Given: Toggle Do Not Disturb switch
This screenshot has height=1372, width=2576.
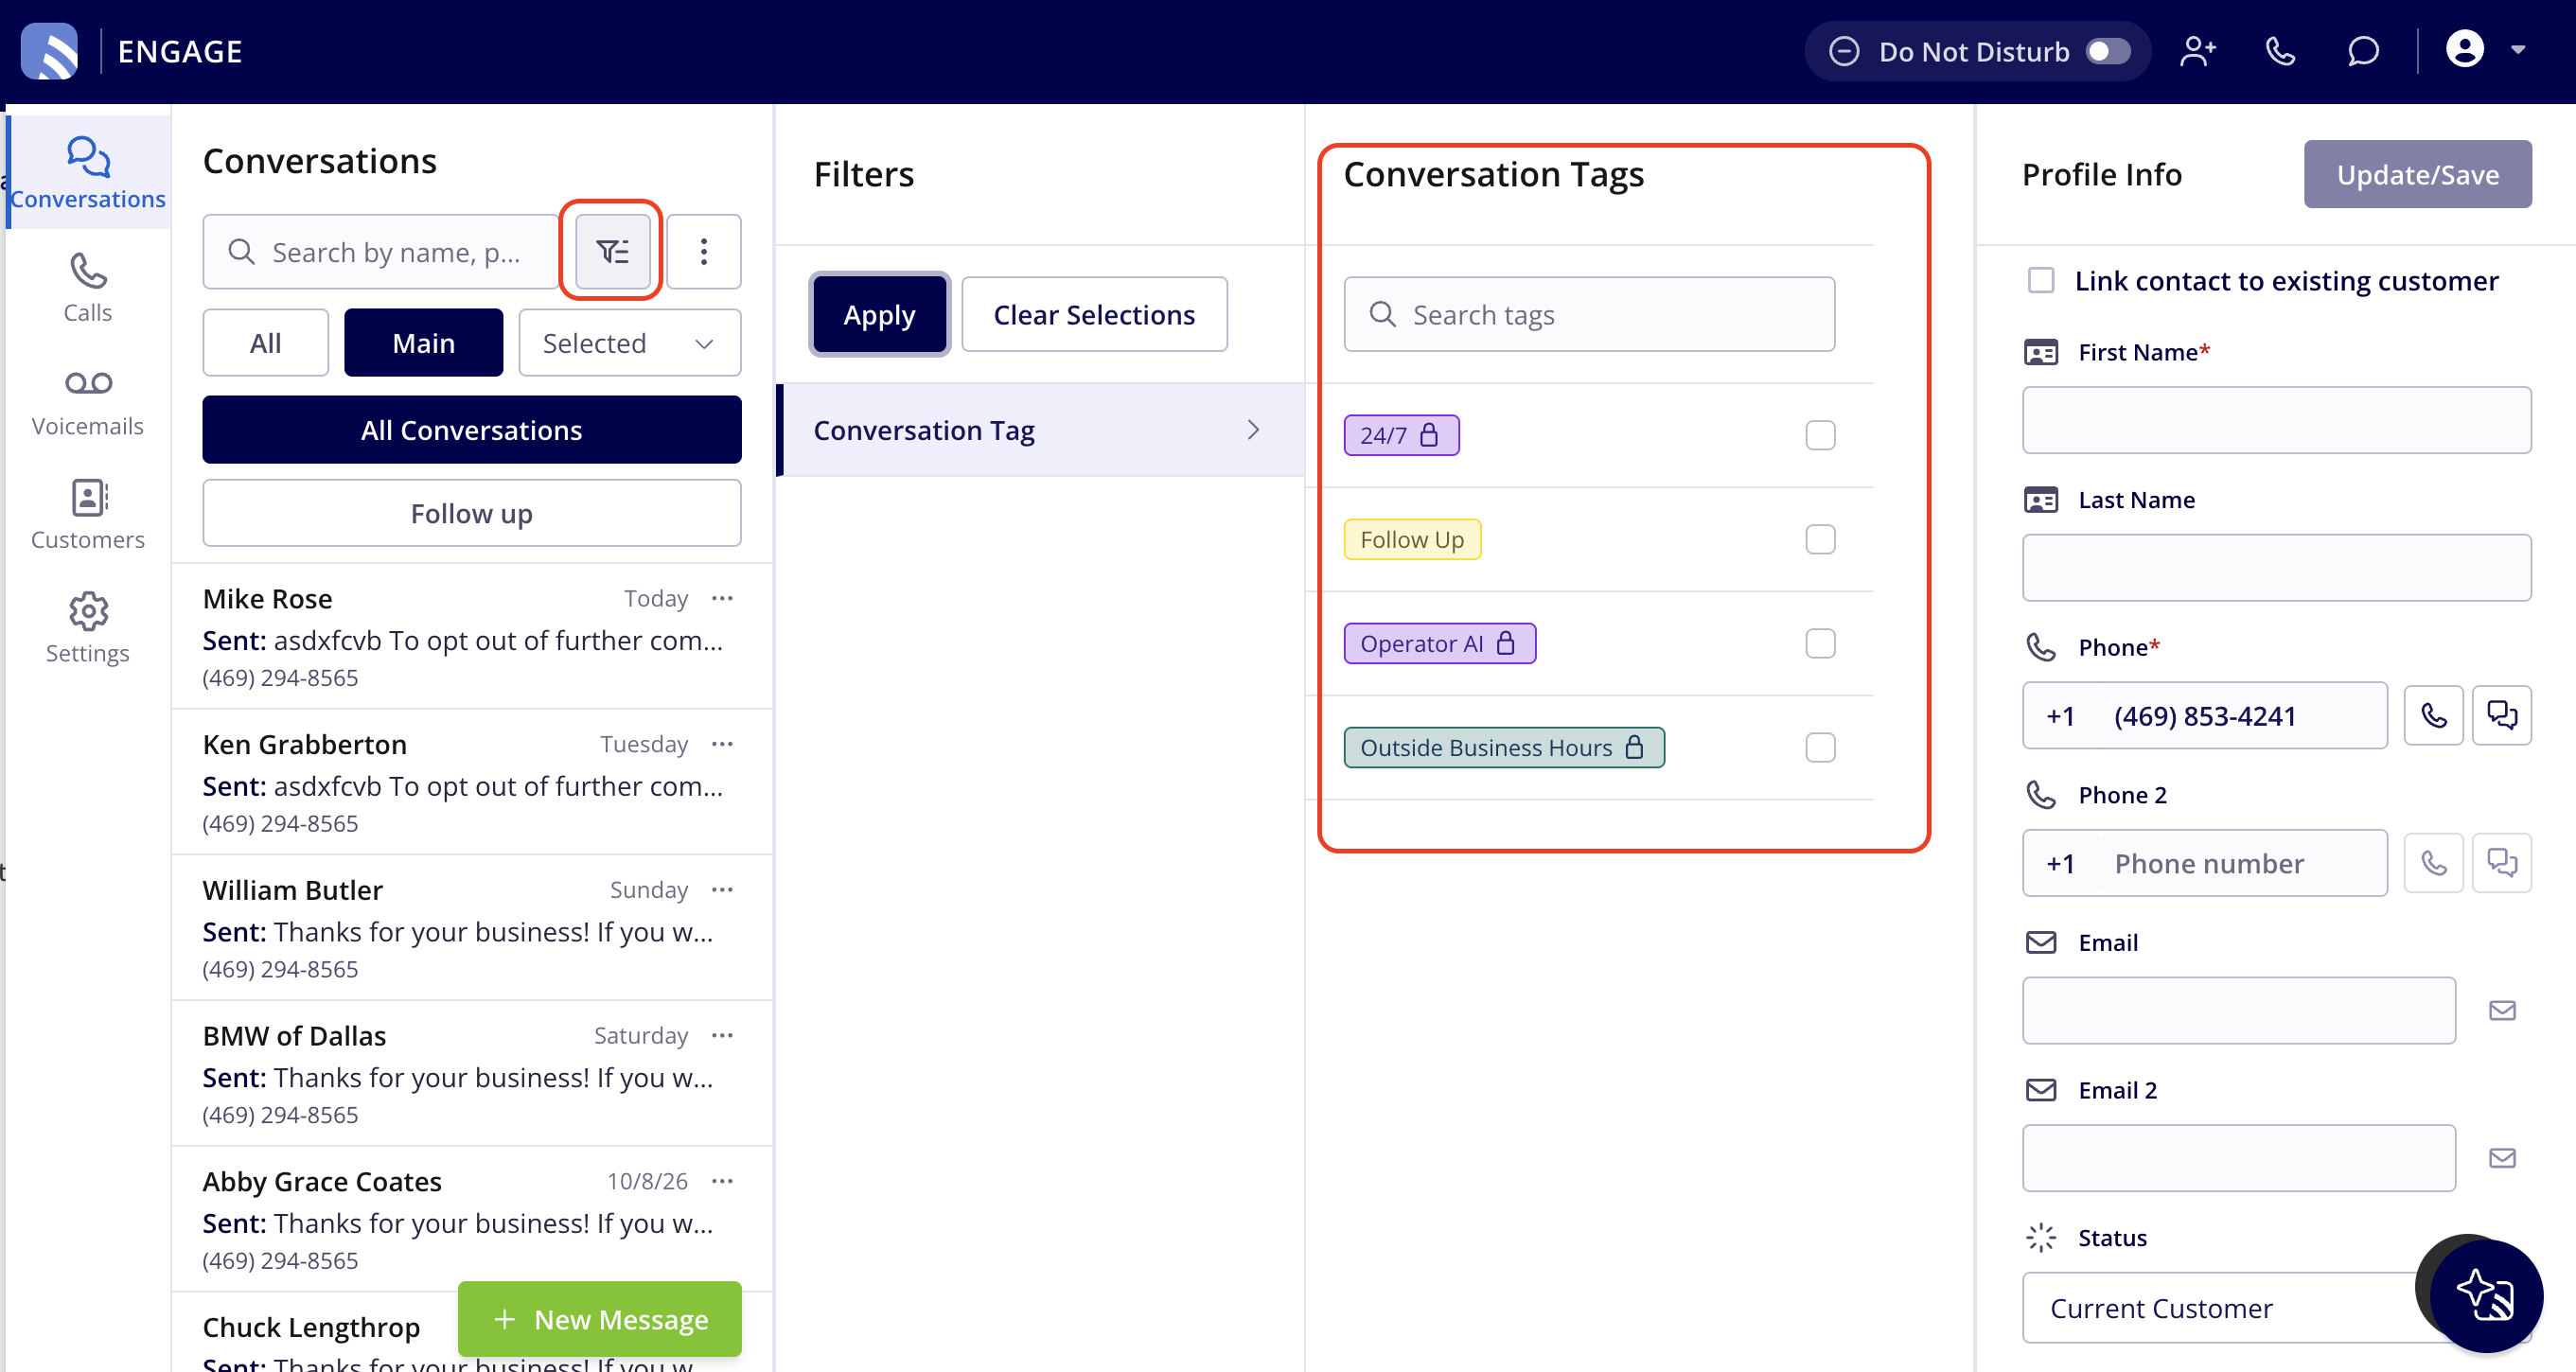Looking at the screenshot, I should point(2107,51).
